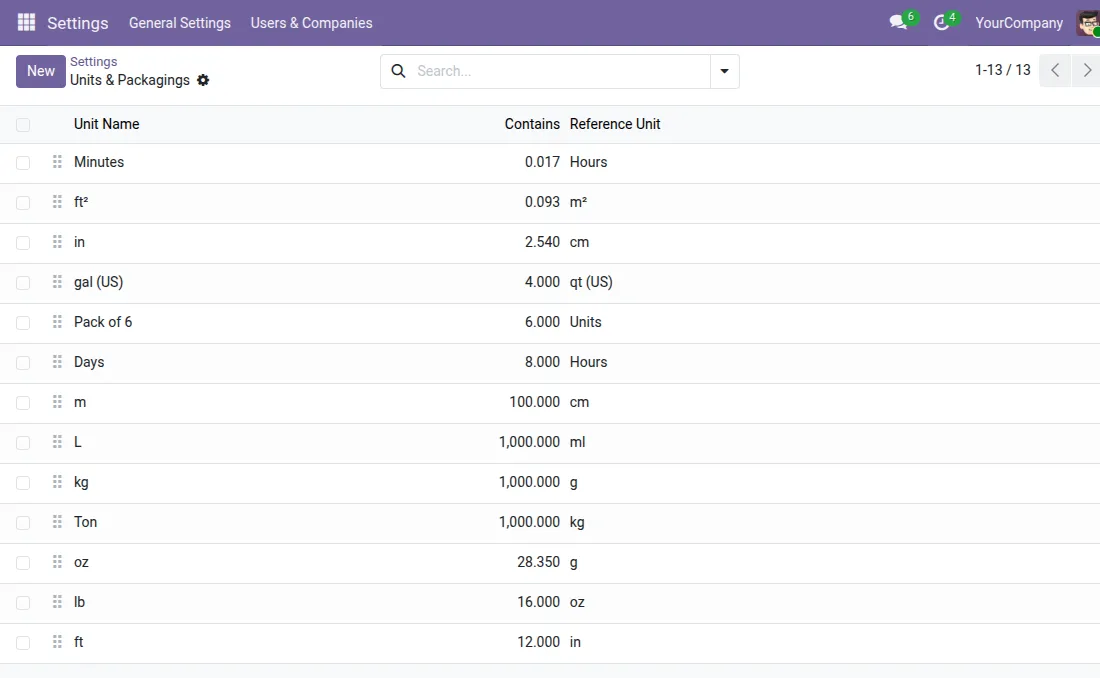Follow the Settings breadcrumb link
This screenshot has height=678, width=1100.
click(x=93, y=62)
